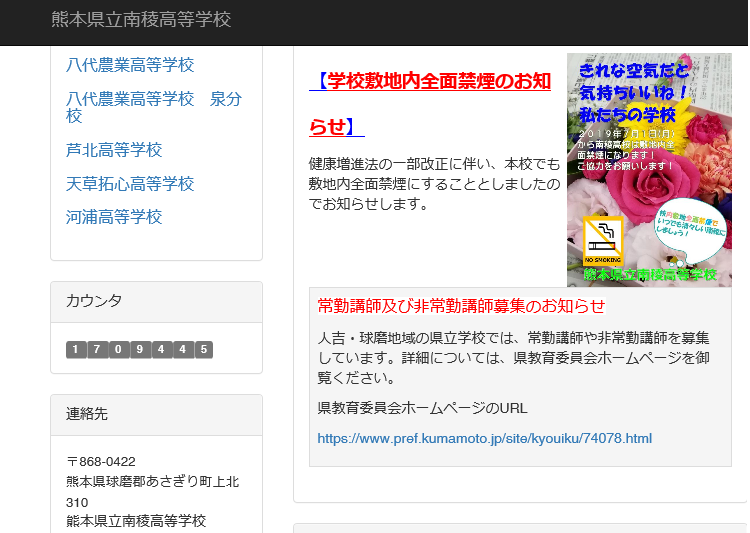
Task: Open the 八代農業高等学校 link
Action: coord(130,65)
